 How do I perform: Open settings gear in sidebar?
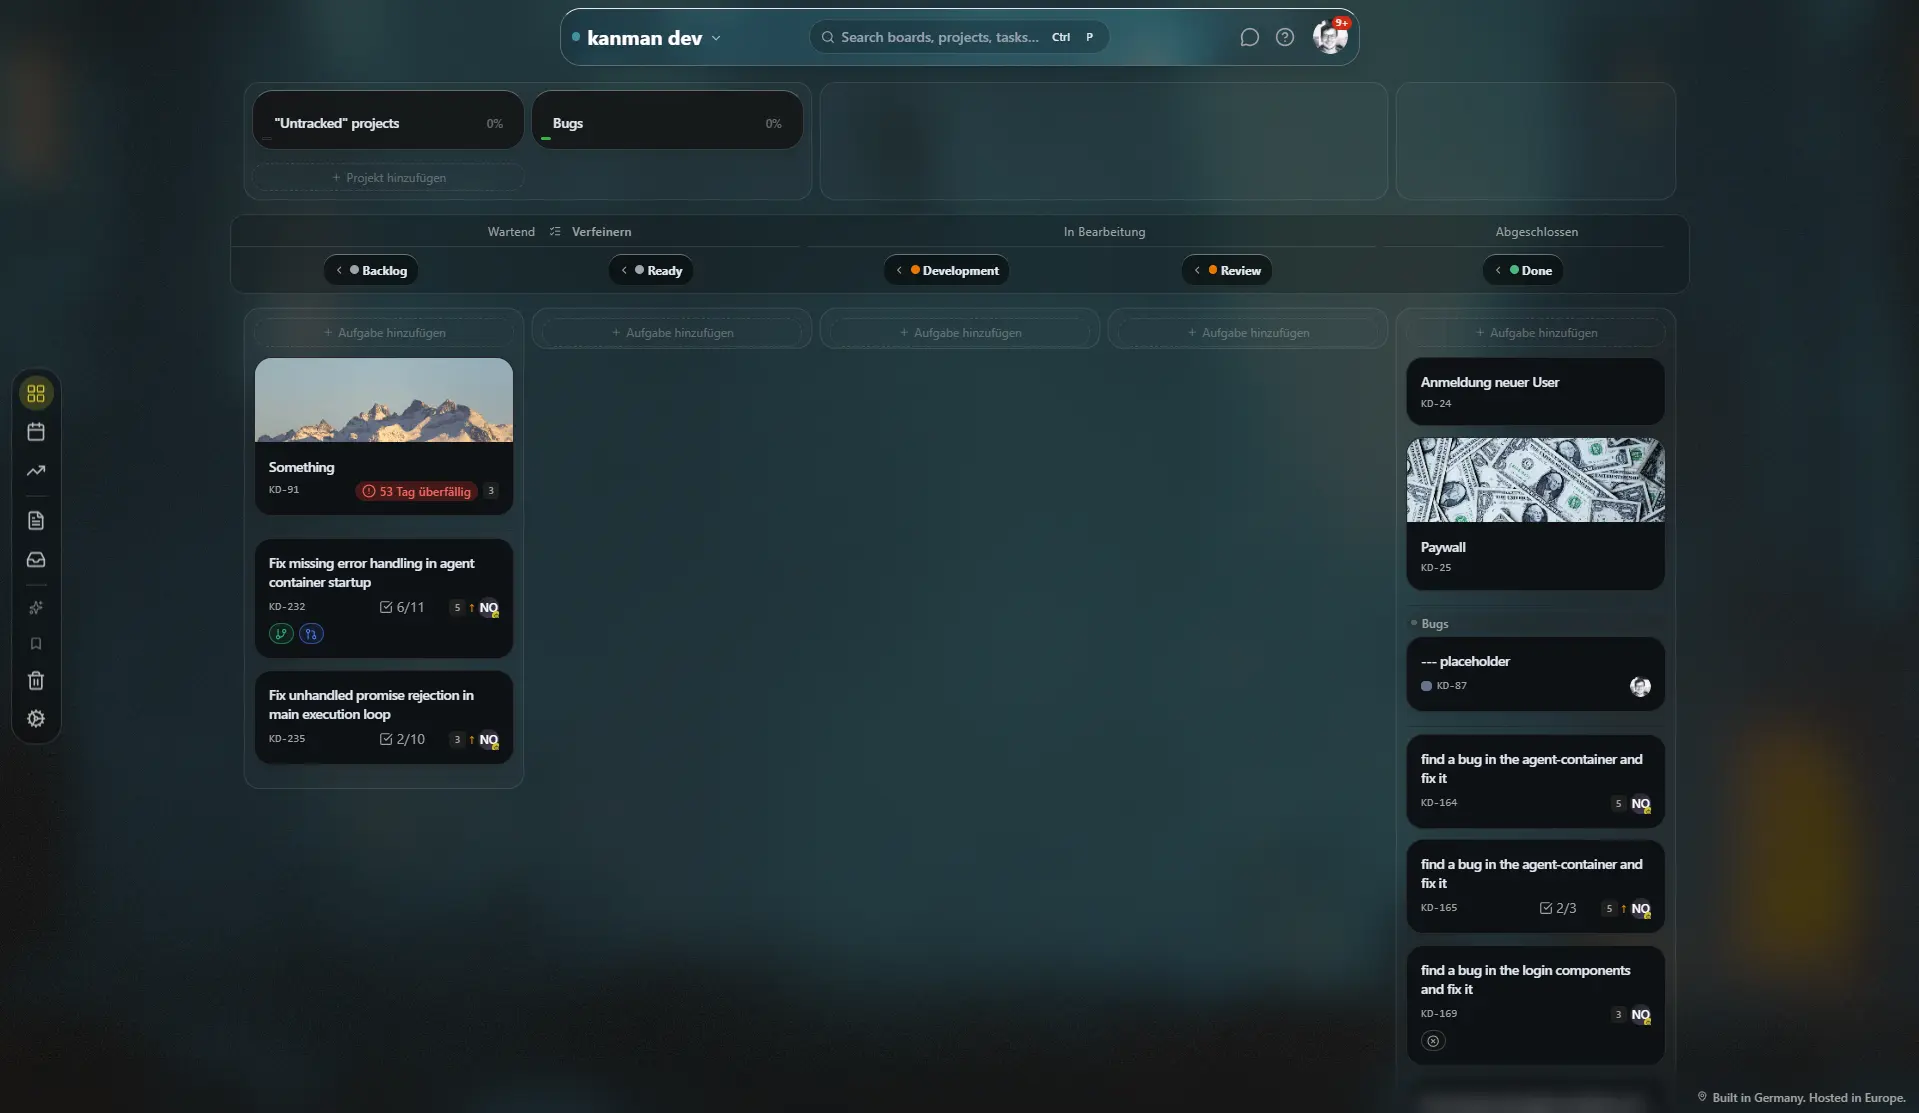tap(36, 719)
